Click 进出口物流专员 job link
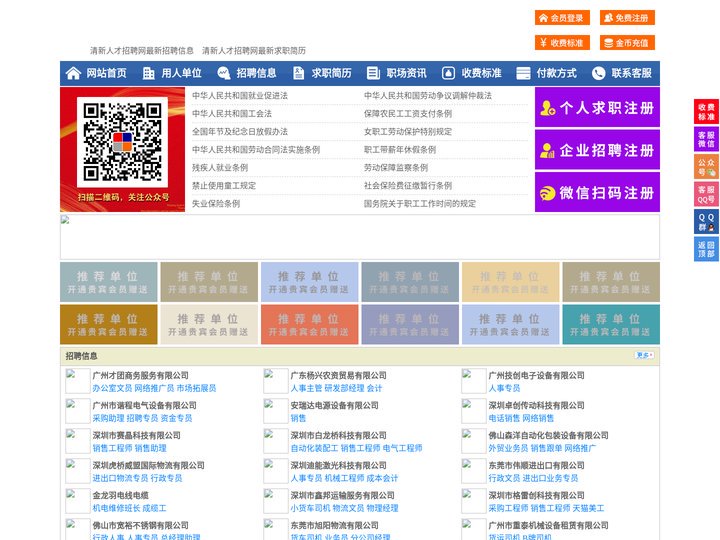The image size is (720, 540). [120, 478]
